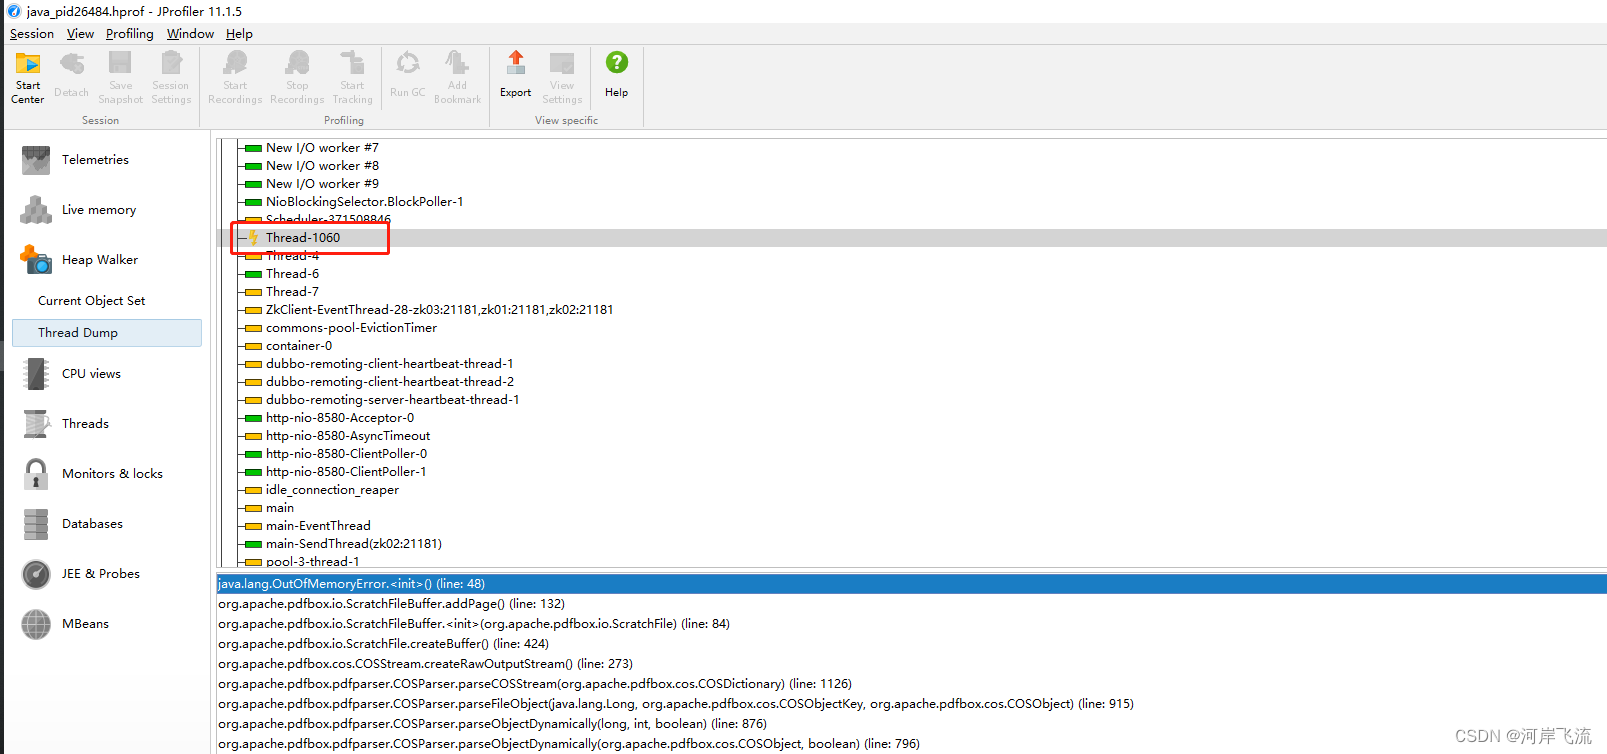Select COSParser.parseCOSStream line 1126 frame
This screenshot has width=1607, height=754.
point(535,684)
